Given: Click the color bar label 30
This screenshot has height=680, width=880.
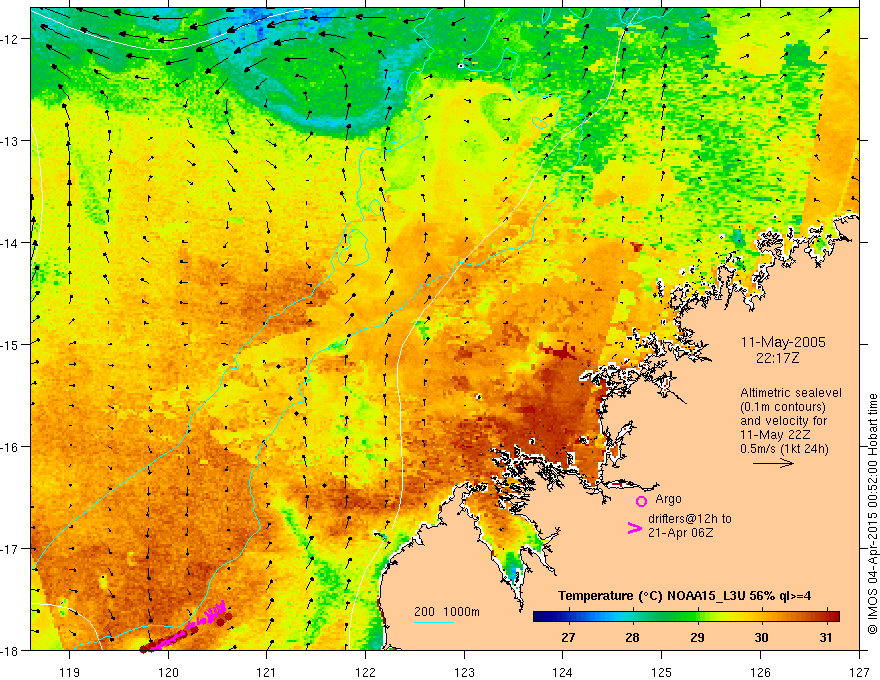Looking at the screenshot, I should click(761, 637).
